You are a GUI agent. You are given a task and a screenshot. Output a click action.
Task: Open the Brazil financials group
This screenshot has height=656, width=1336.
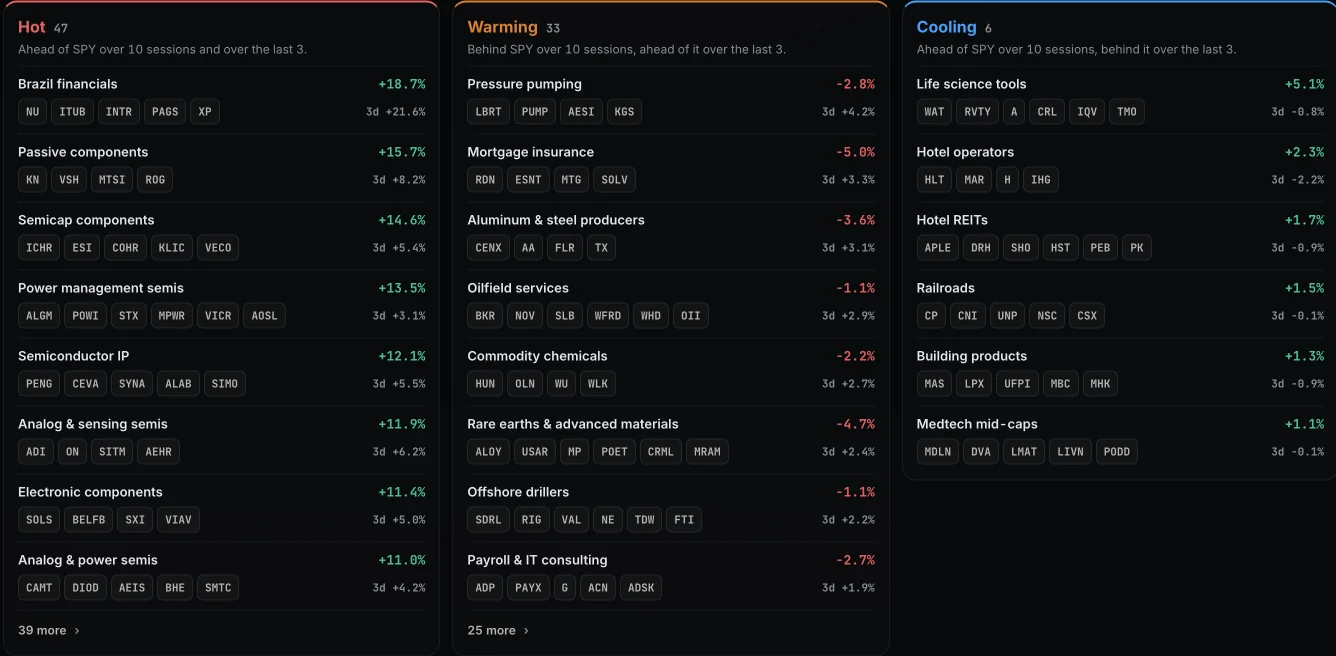(67, 84)
